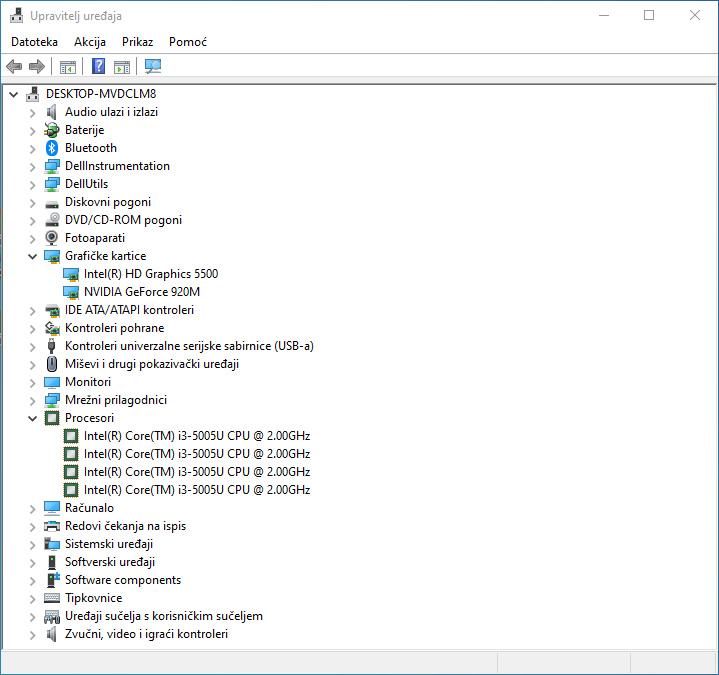Select Uređaji sučelja s korisničkim sučeljem label

164,616
